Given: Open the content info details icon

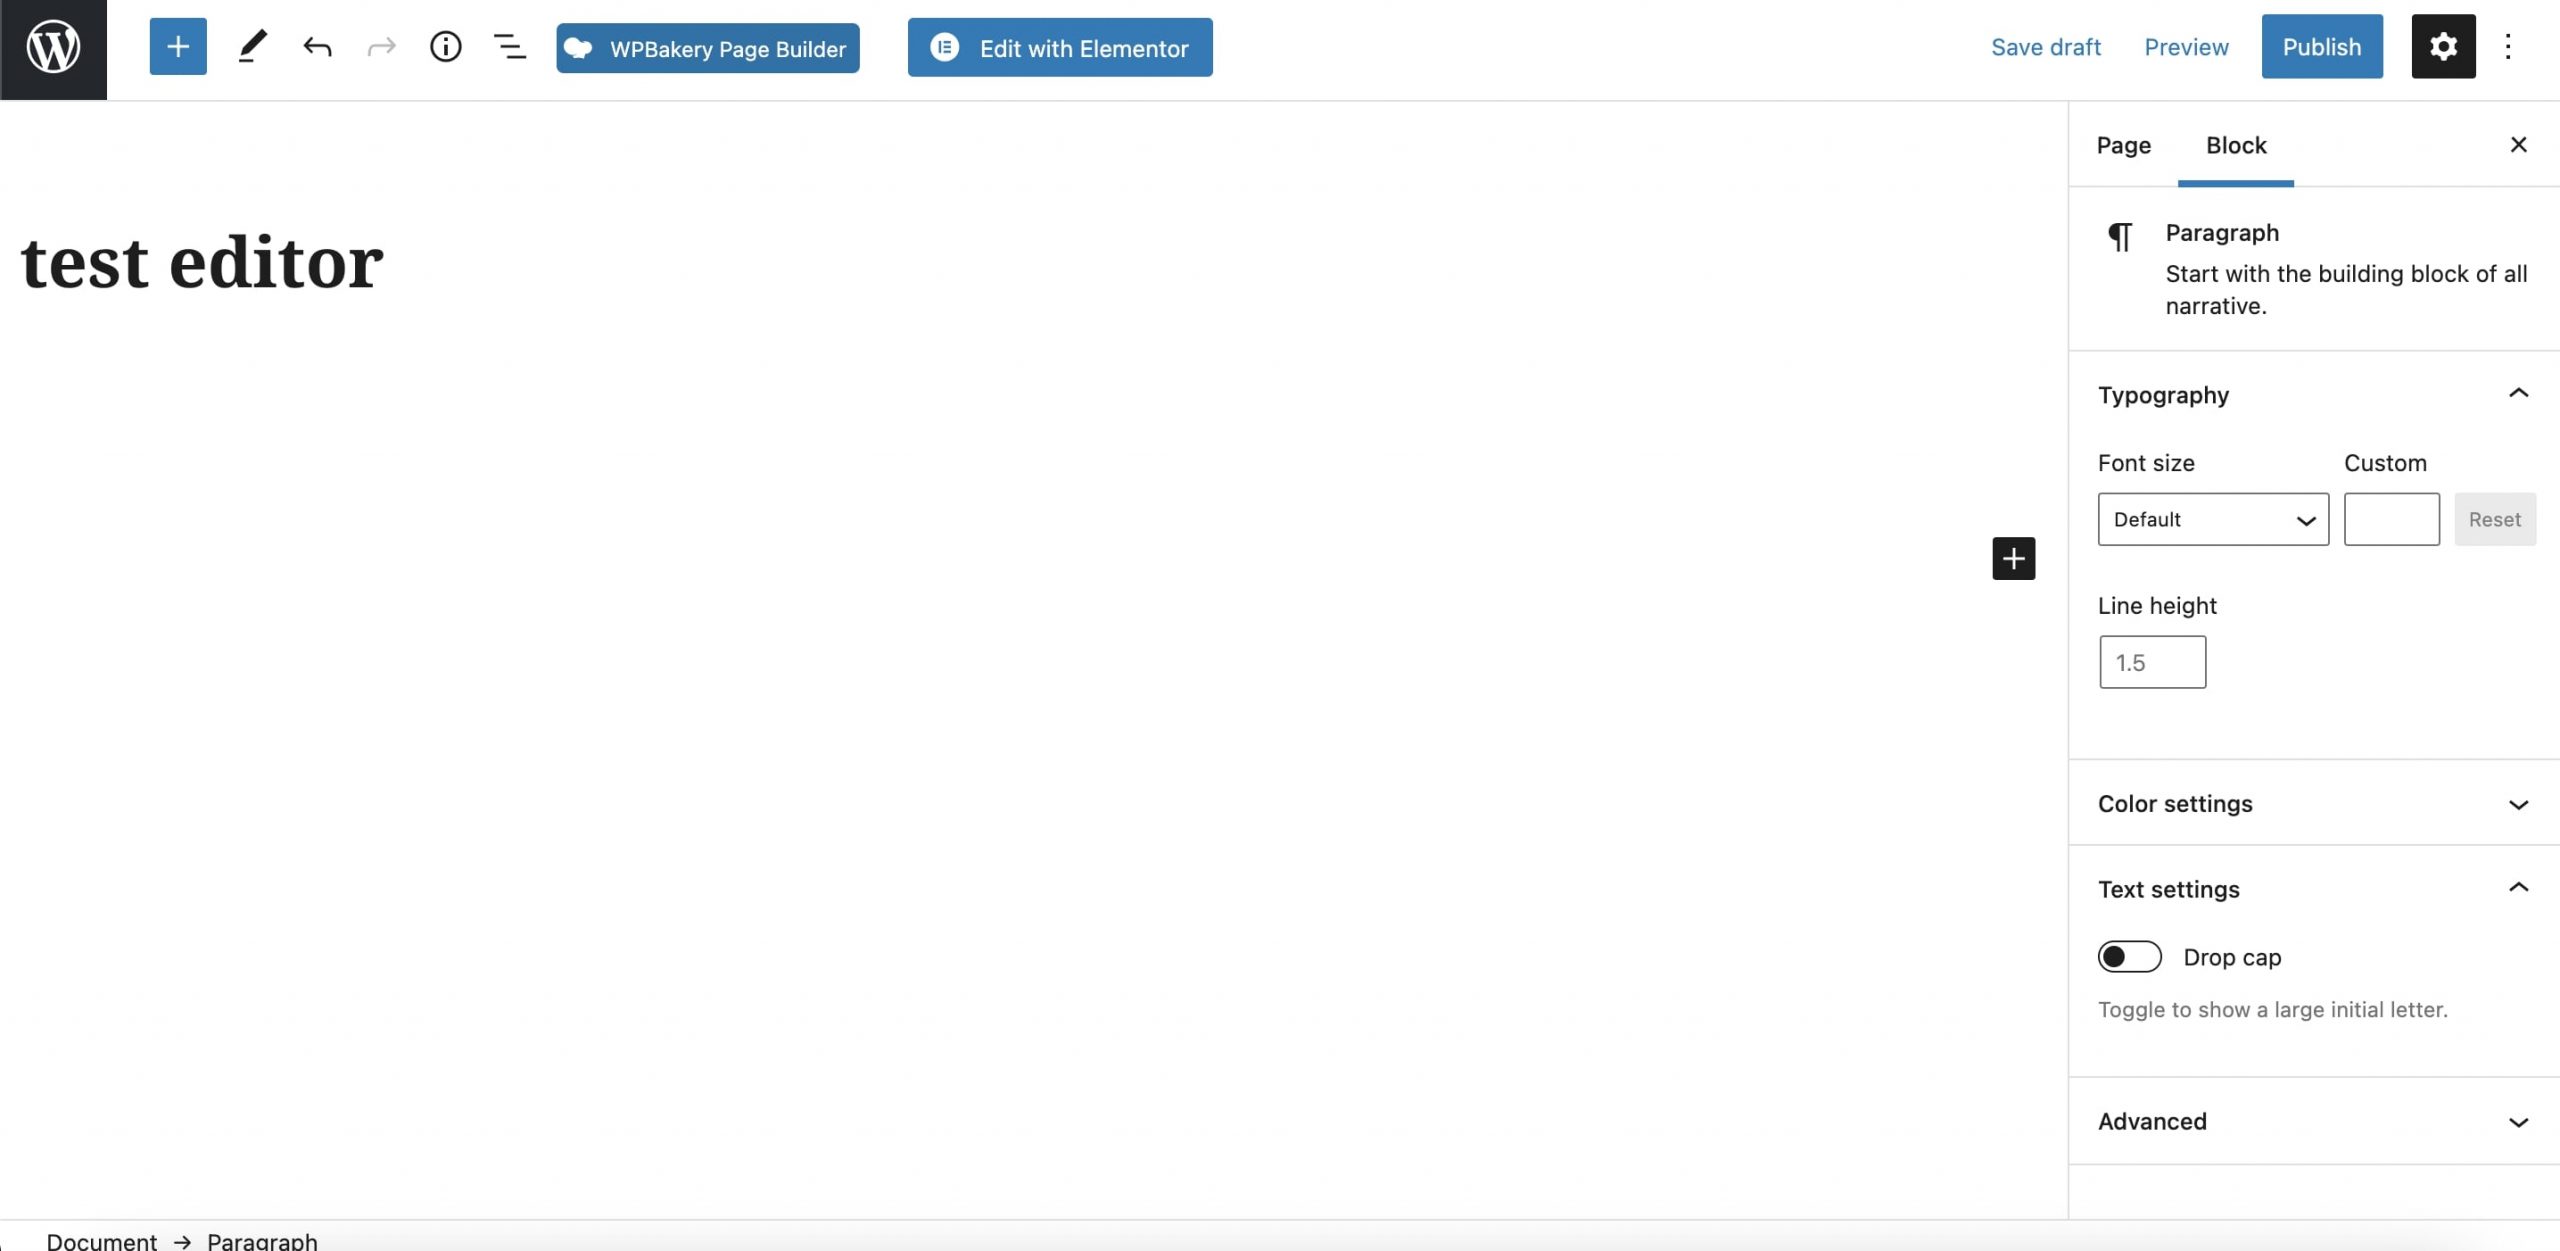Looking at the screenshot, I should [445, 47].
